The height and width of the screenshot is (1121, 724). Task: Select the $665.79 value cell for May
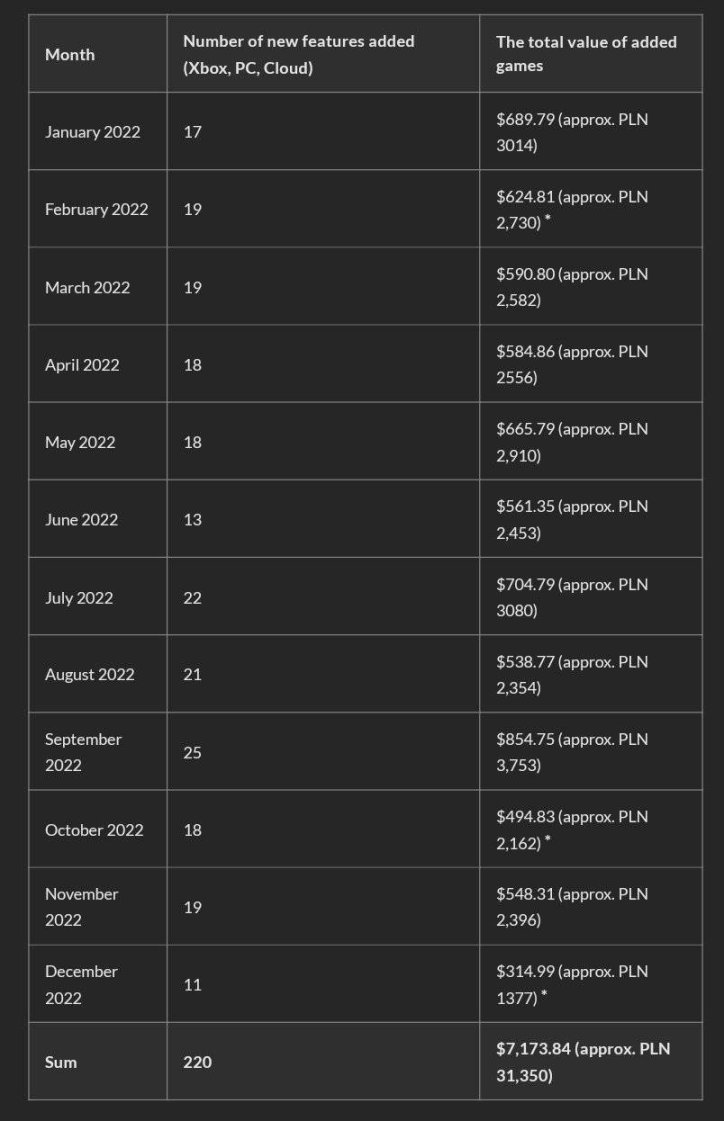572,442
